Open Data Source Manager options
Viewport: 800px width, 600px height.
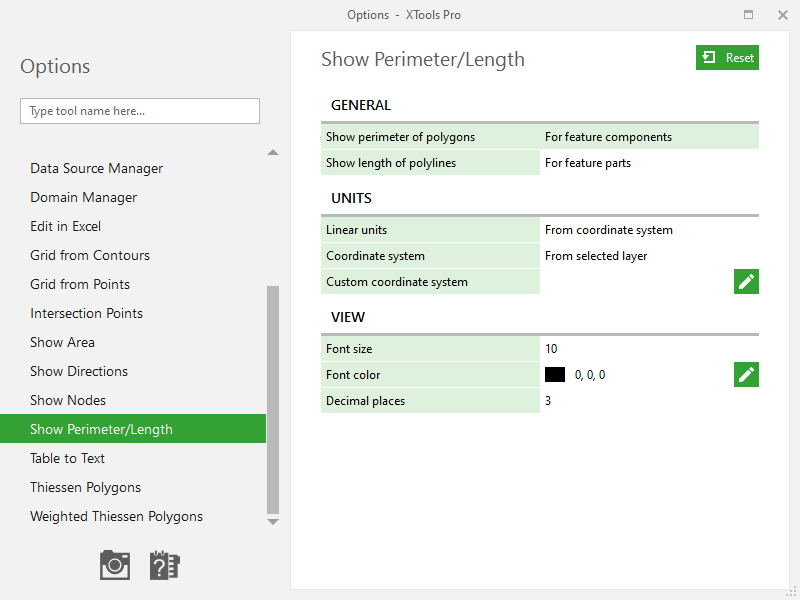pyautogui.click(x=96, y=168)
